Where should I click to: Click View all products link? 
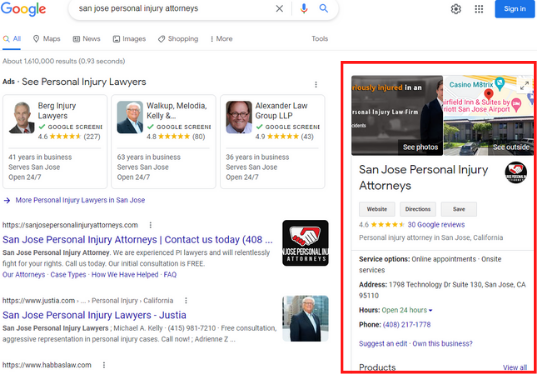(x=515, y=367)
